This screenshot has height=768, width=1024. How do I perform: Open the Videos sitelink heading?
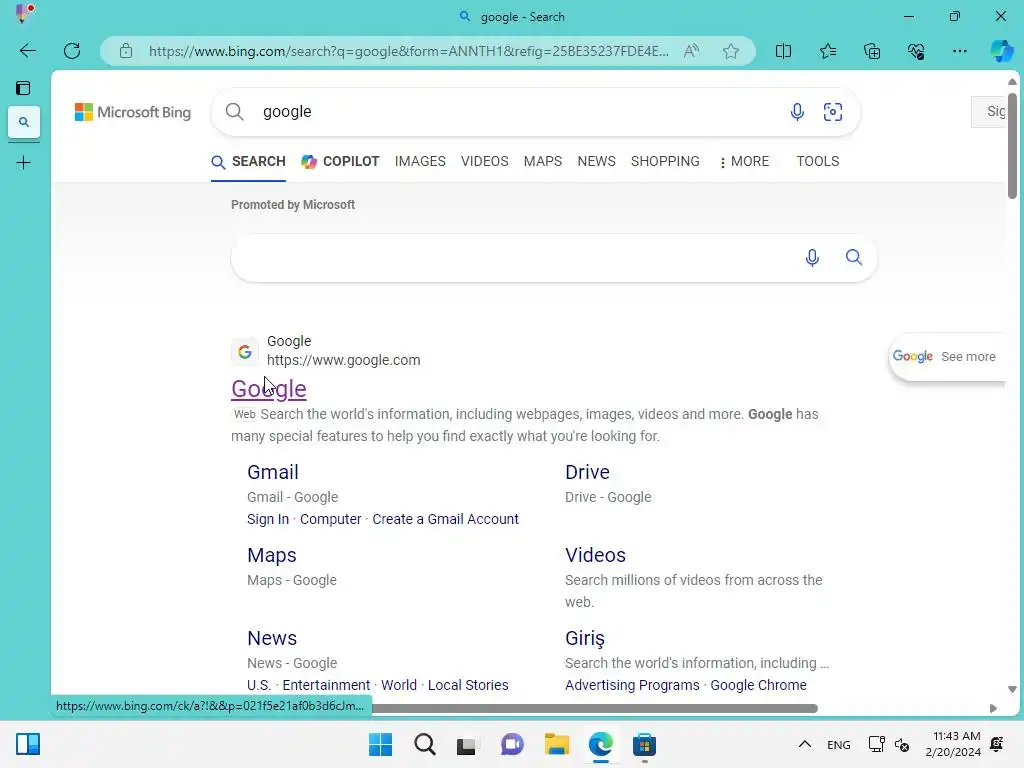[x=595, y=555]
